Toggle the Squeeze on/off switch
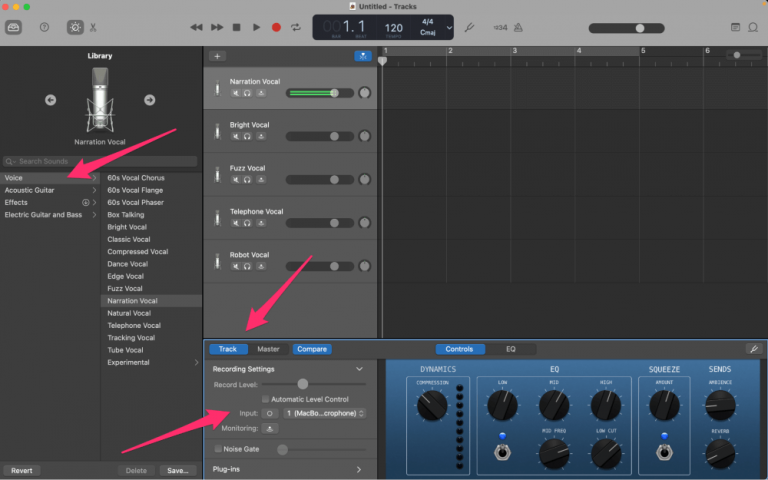 click(664, 452)
